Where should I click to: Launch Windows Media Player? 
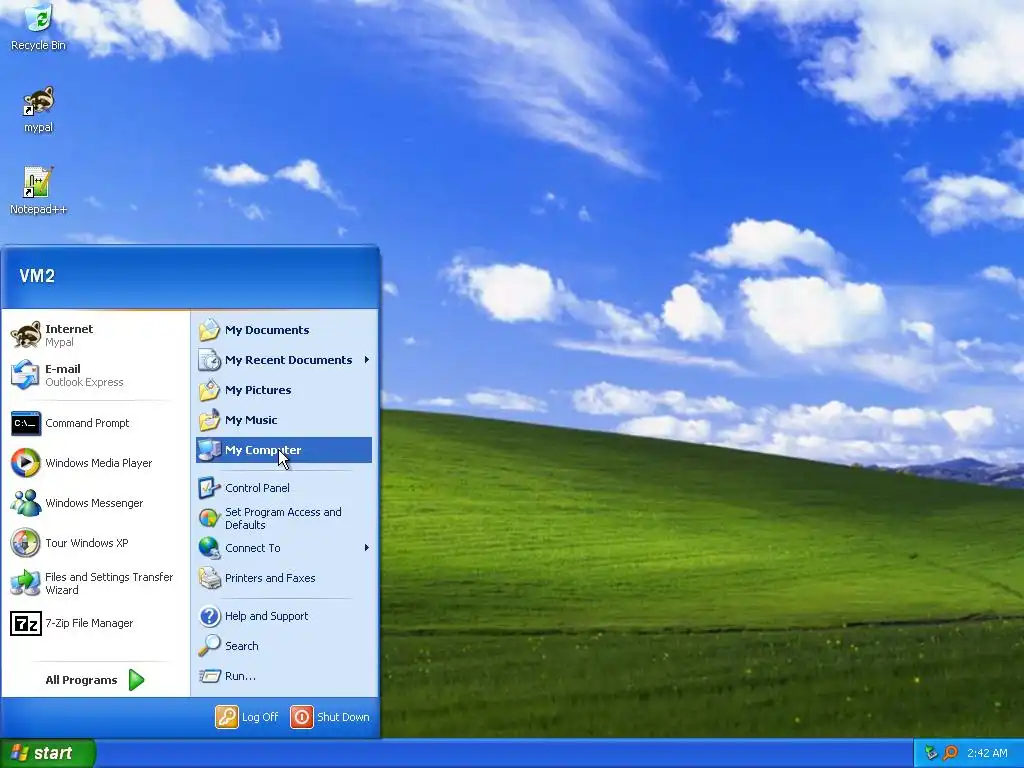tap(95, 463)
